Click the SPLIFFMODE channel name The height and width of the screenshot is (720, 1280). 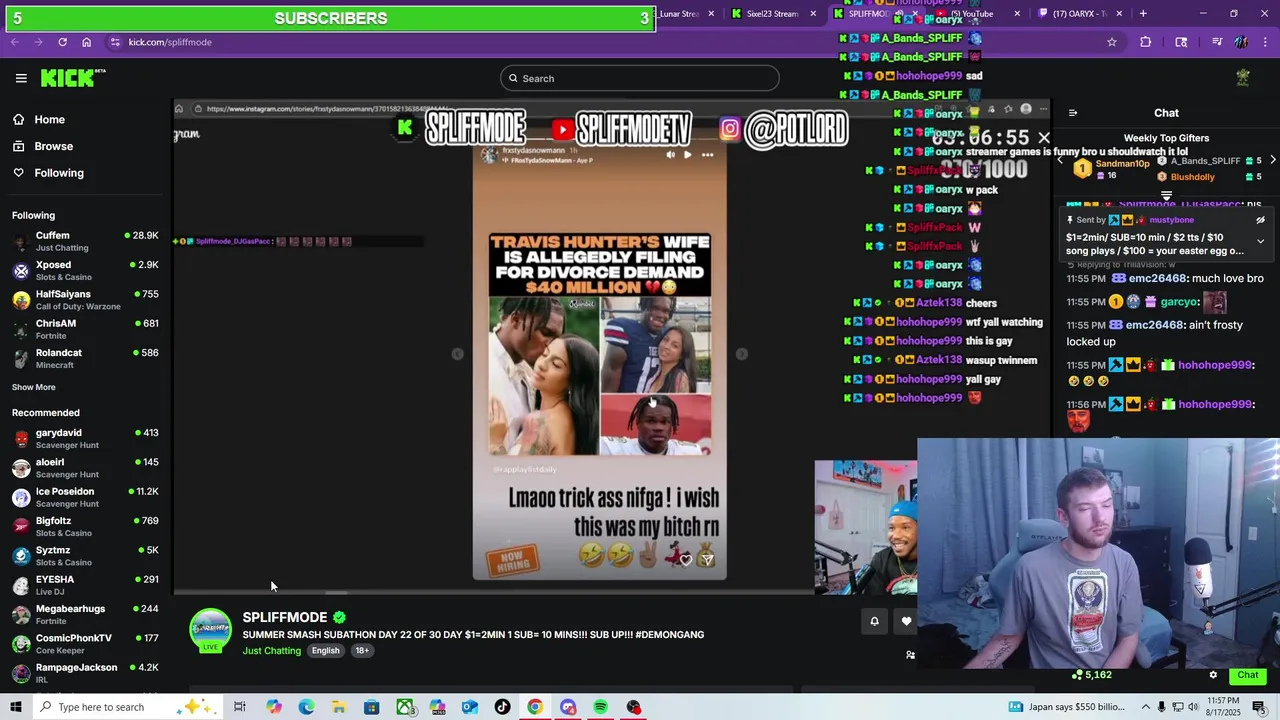pos(285,617)
